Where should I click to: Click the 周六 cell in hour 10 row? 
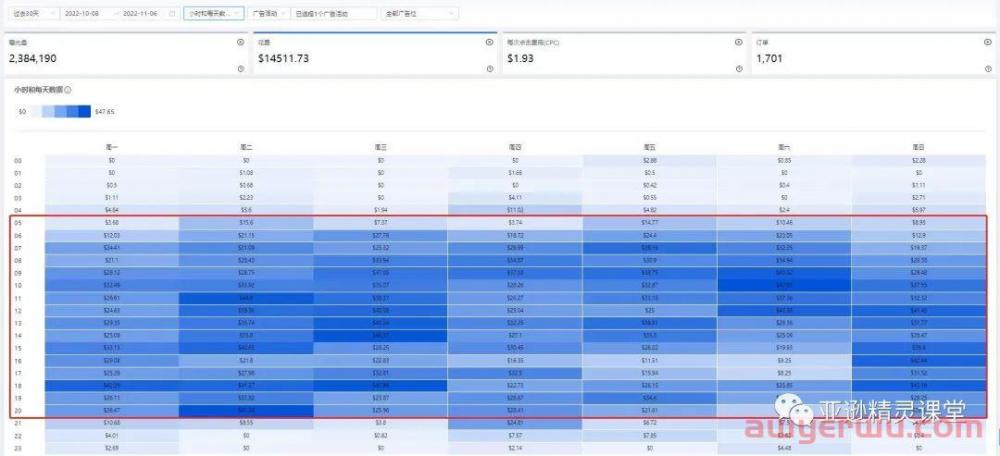click(784, 284)
